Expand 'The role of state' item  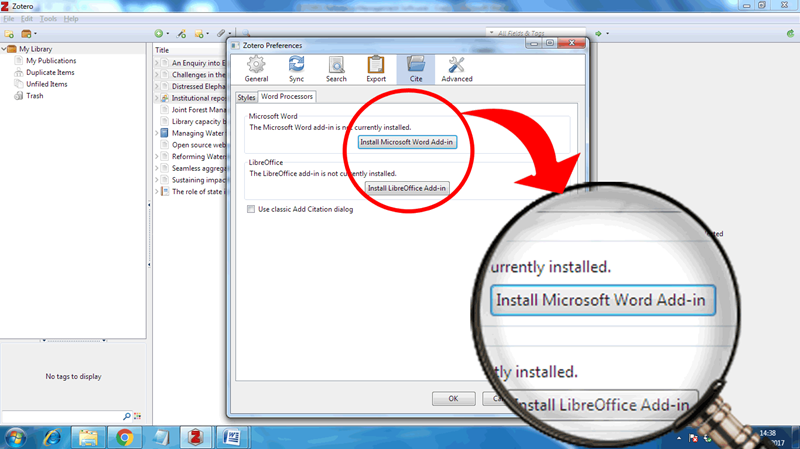click(x=157, y=192)
